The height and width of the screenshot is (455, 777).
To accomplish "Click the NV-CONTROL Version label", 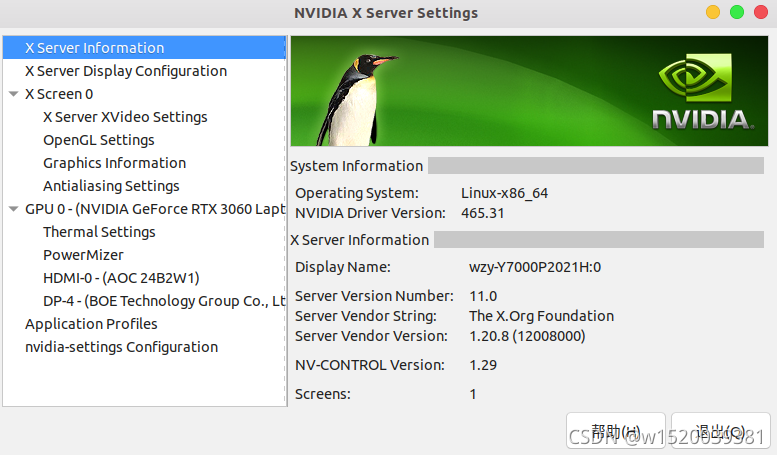I will (370, 365).
